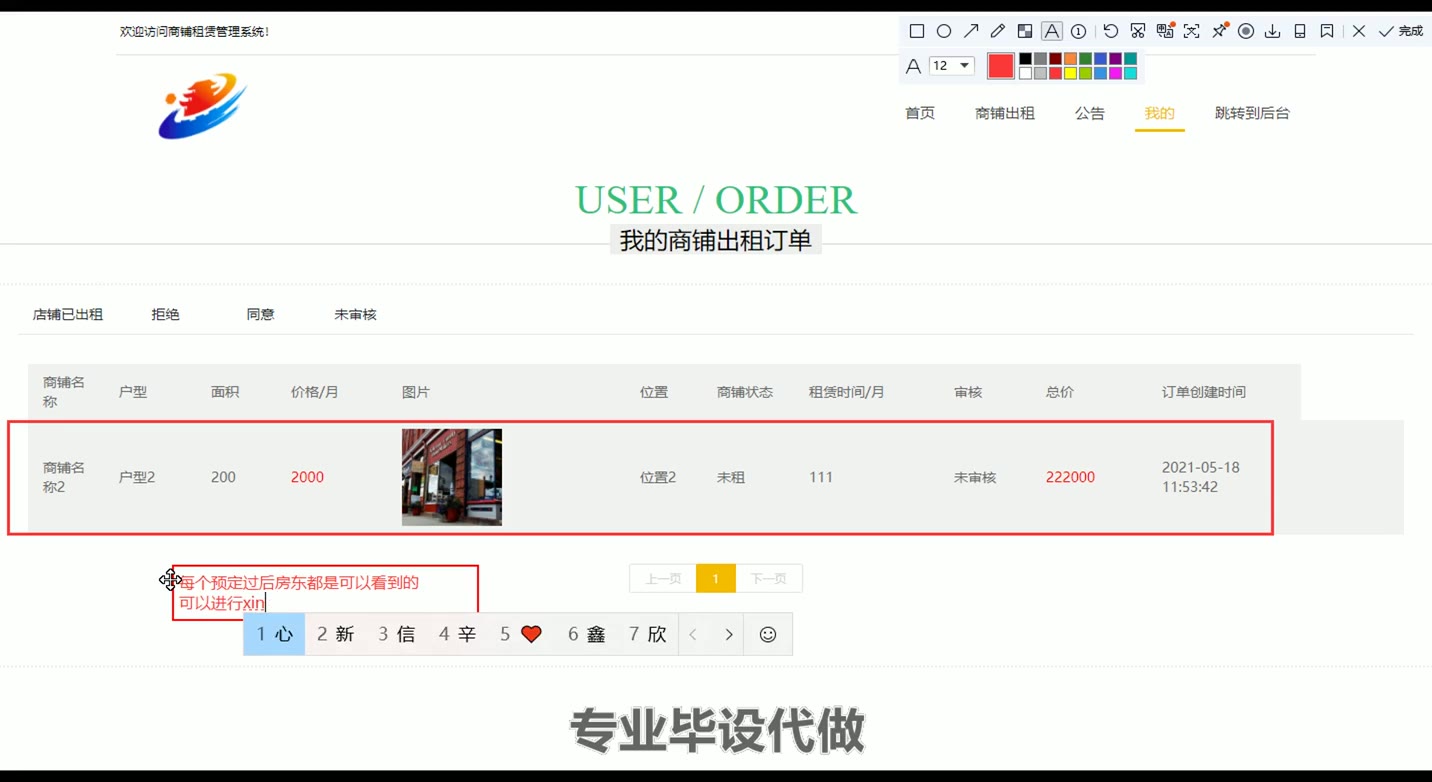Select the mosaic blur tool
The width and height of the screenshot is (1432, 782).
point(1025,31)
